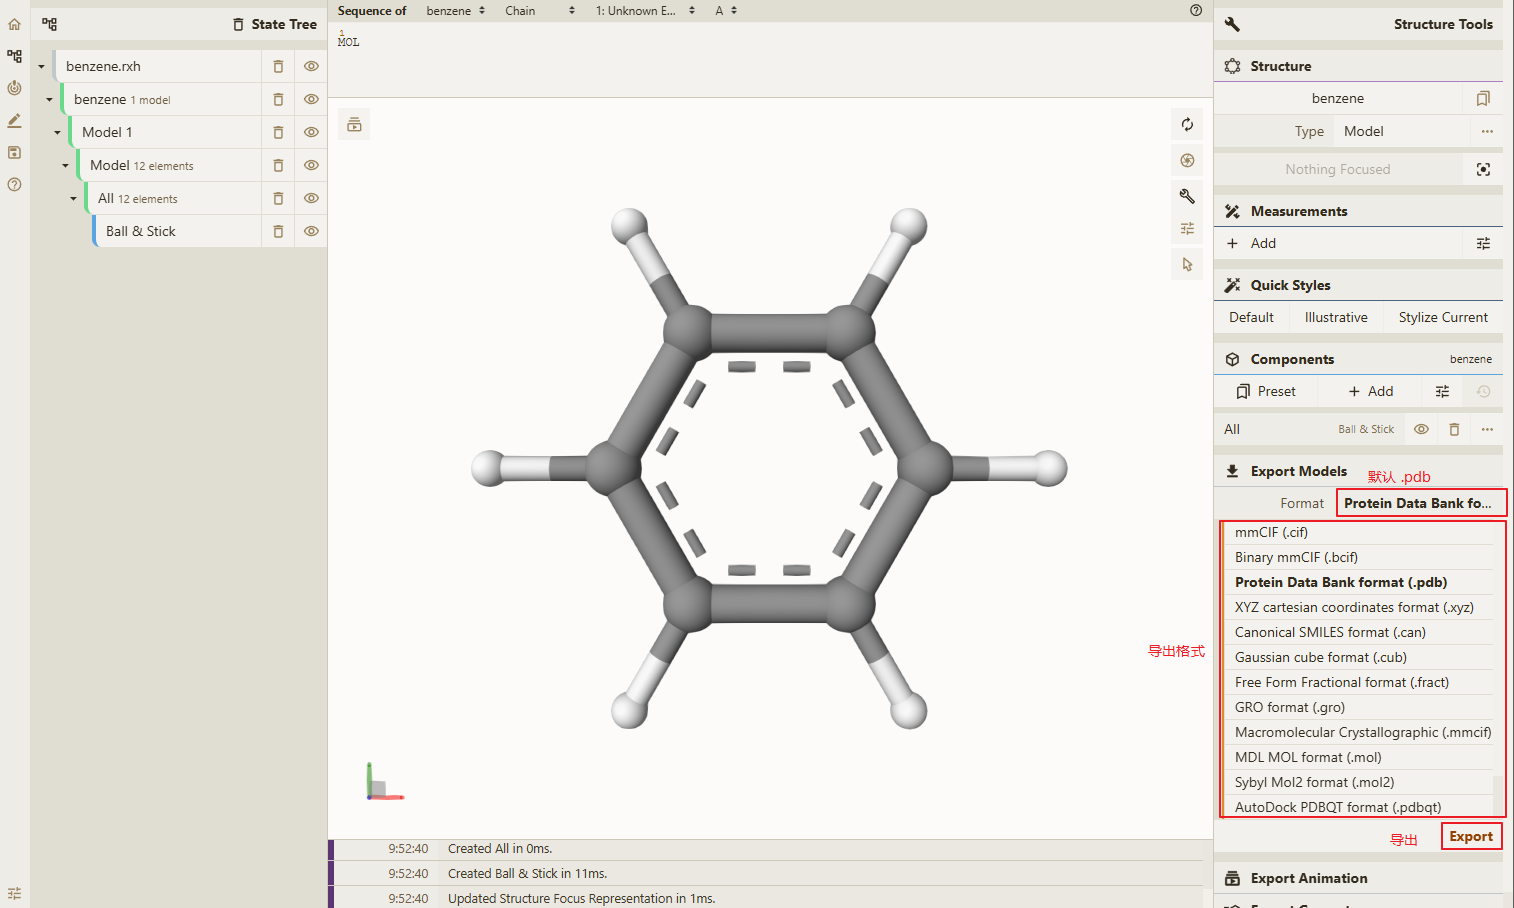
Task: Click the Preset button in Components
Action: pyautogui.click(x=1266, y=391)
